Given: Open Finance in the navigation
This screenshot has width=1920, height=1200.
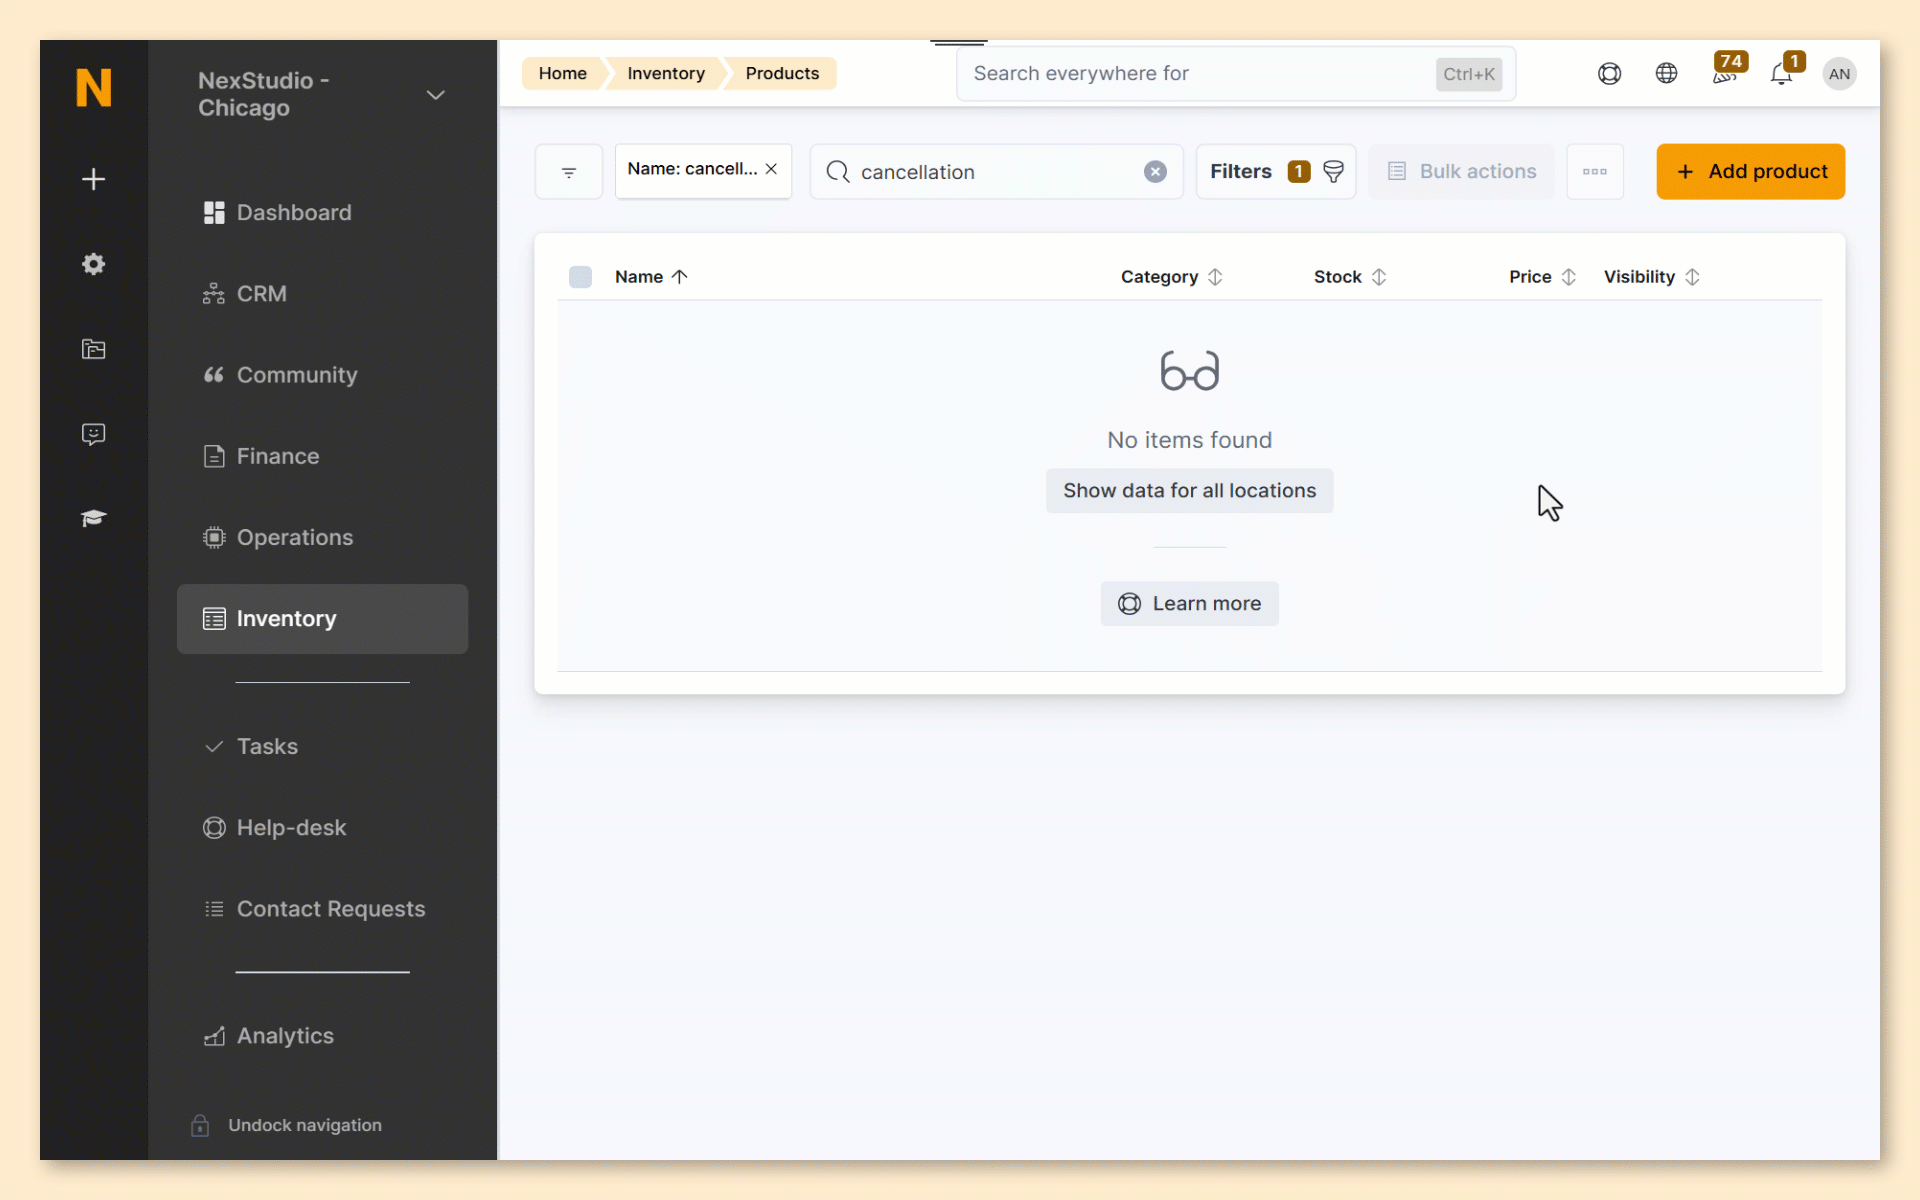Looking at the screenshot, I should [x=322, y=456].
